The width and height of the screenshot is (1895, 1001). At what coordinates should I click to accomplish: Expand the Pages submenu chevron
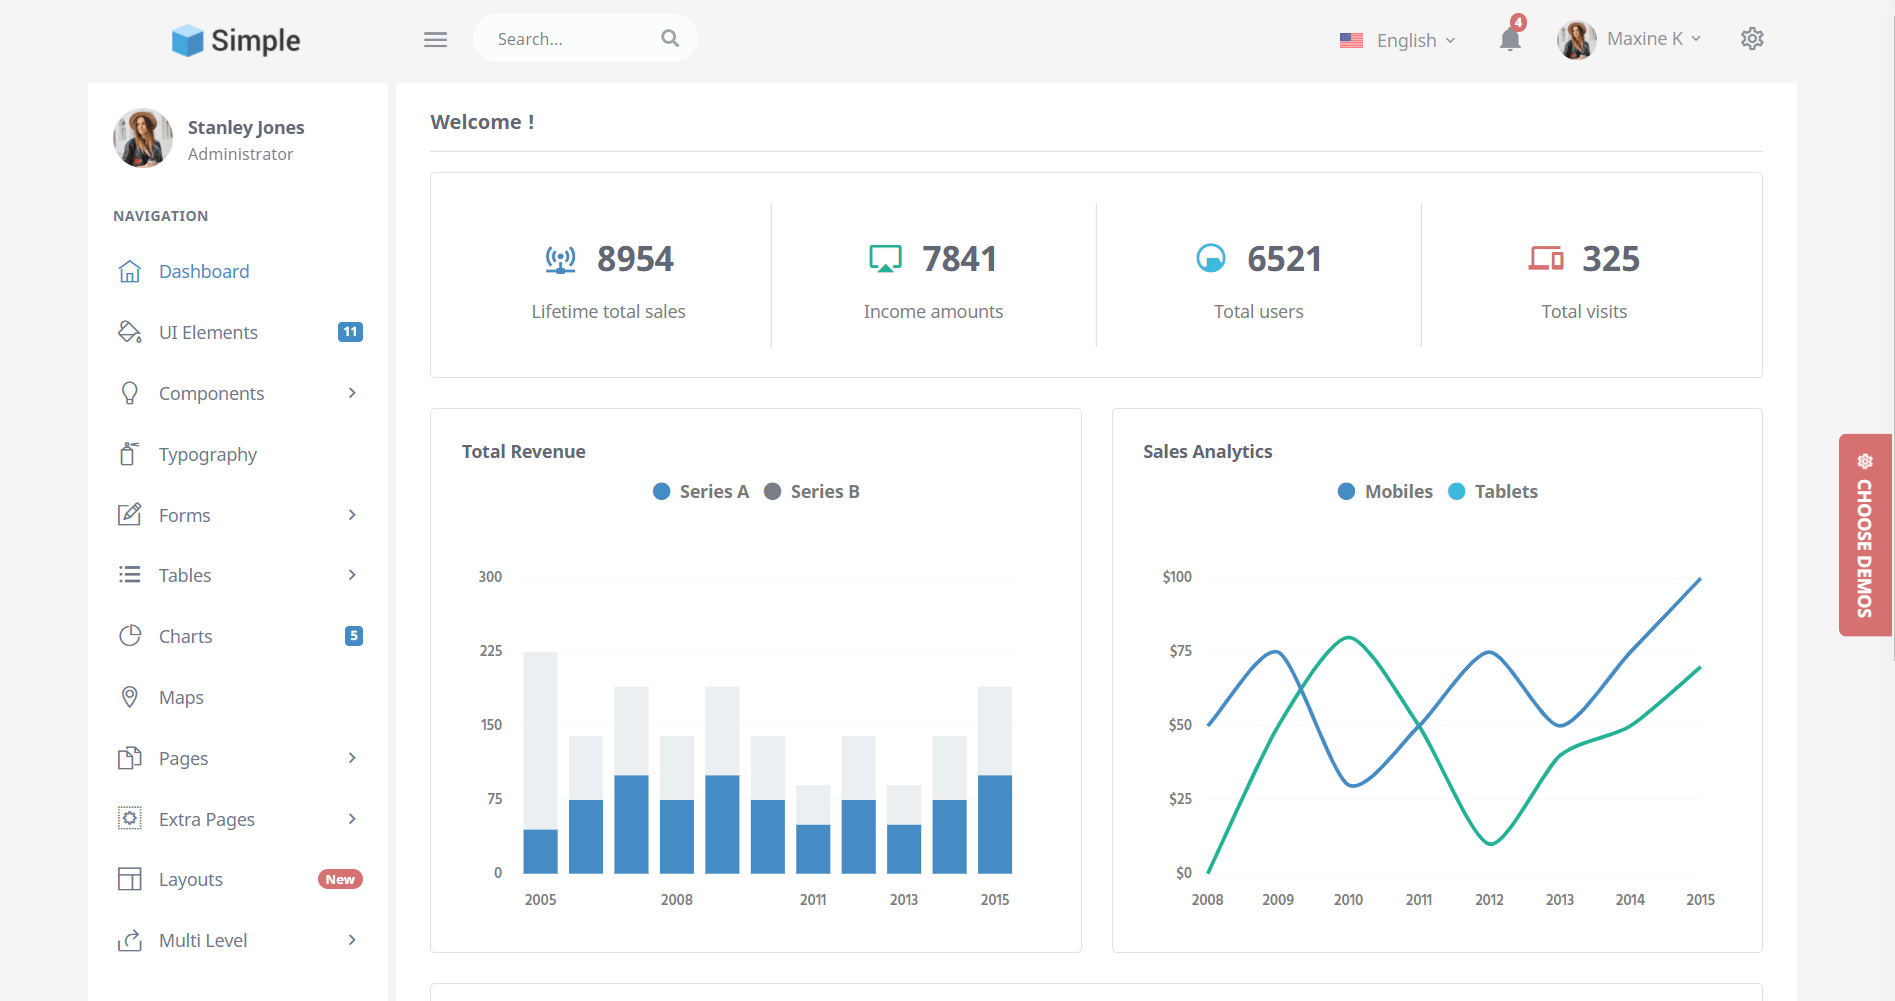click(x=352, y=758)
